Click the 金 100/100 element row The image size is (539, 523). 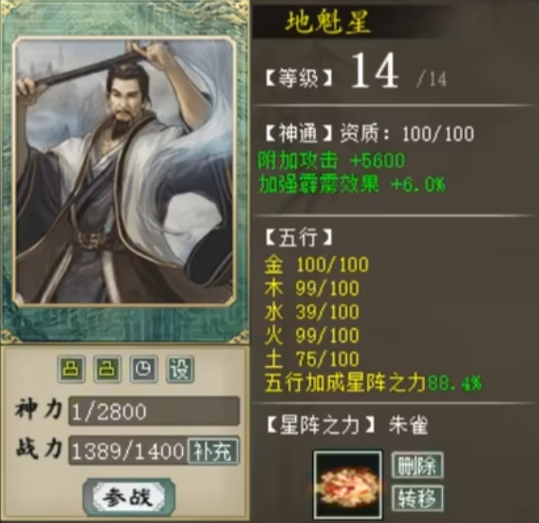click(316, 265)
